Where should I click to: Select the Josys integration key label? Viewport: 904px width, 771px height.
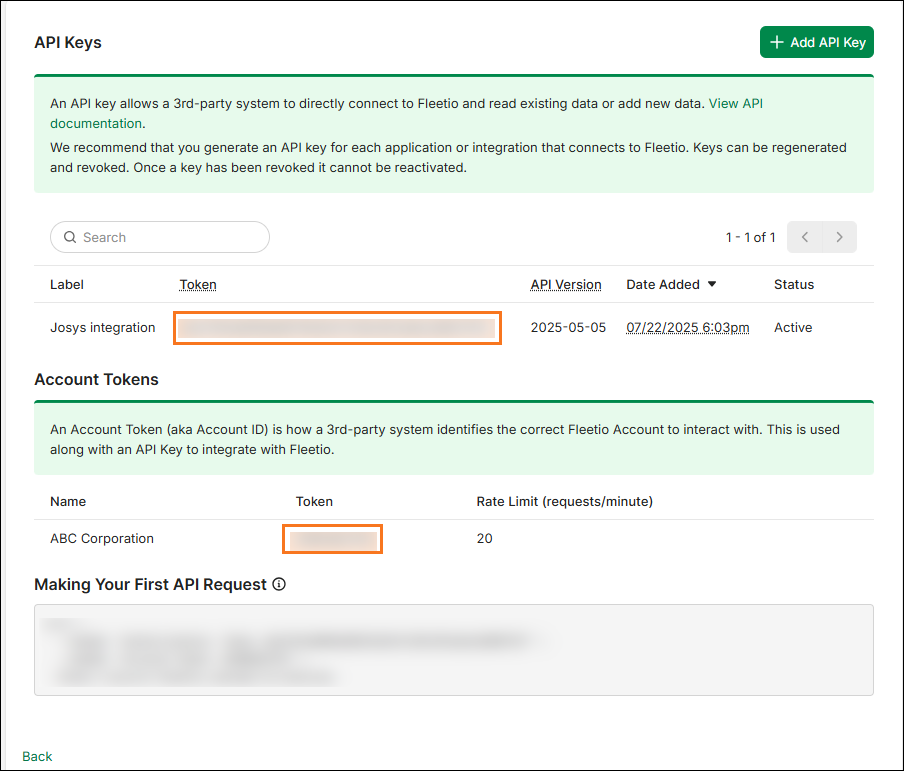103,327
